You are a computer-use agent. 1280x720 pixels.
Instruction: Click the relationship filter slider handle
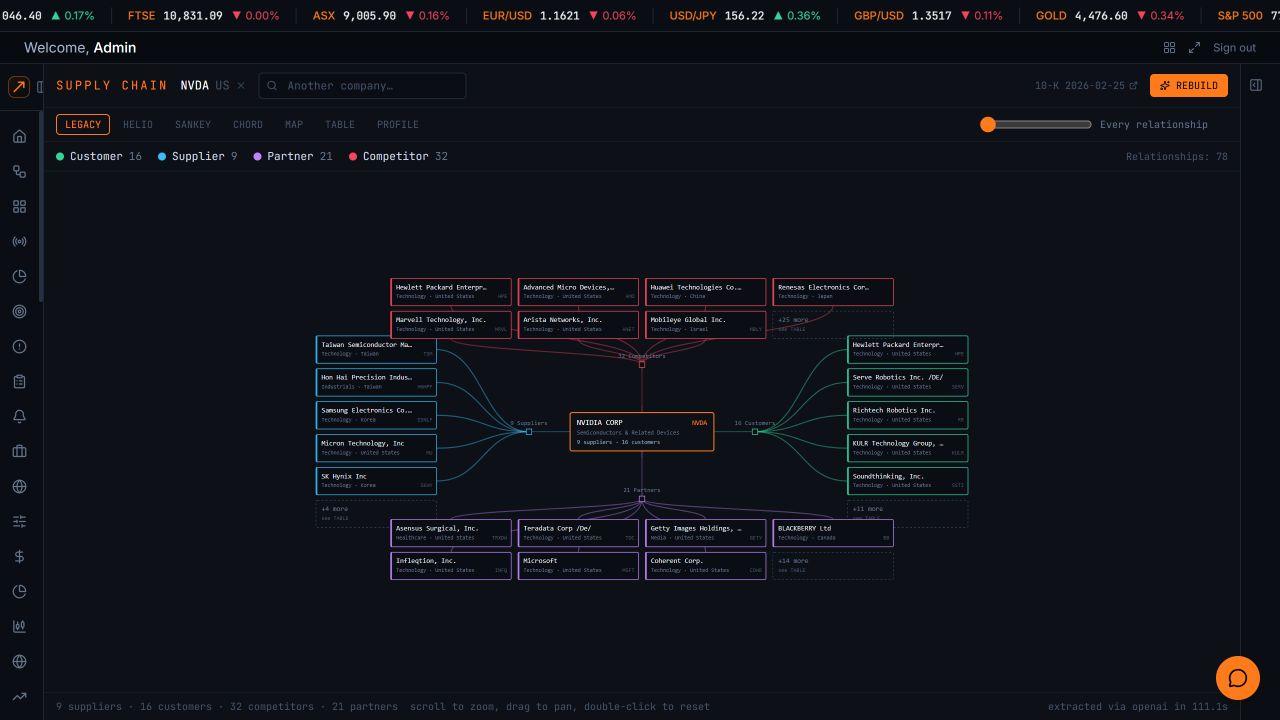[x=988, y=124]
